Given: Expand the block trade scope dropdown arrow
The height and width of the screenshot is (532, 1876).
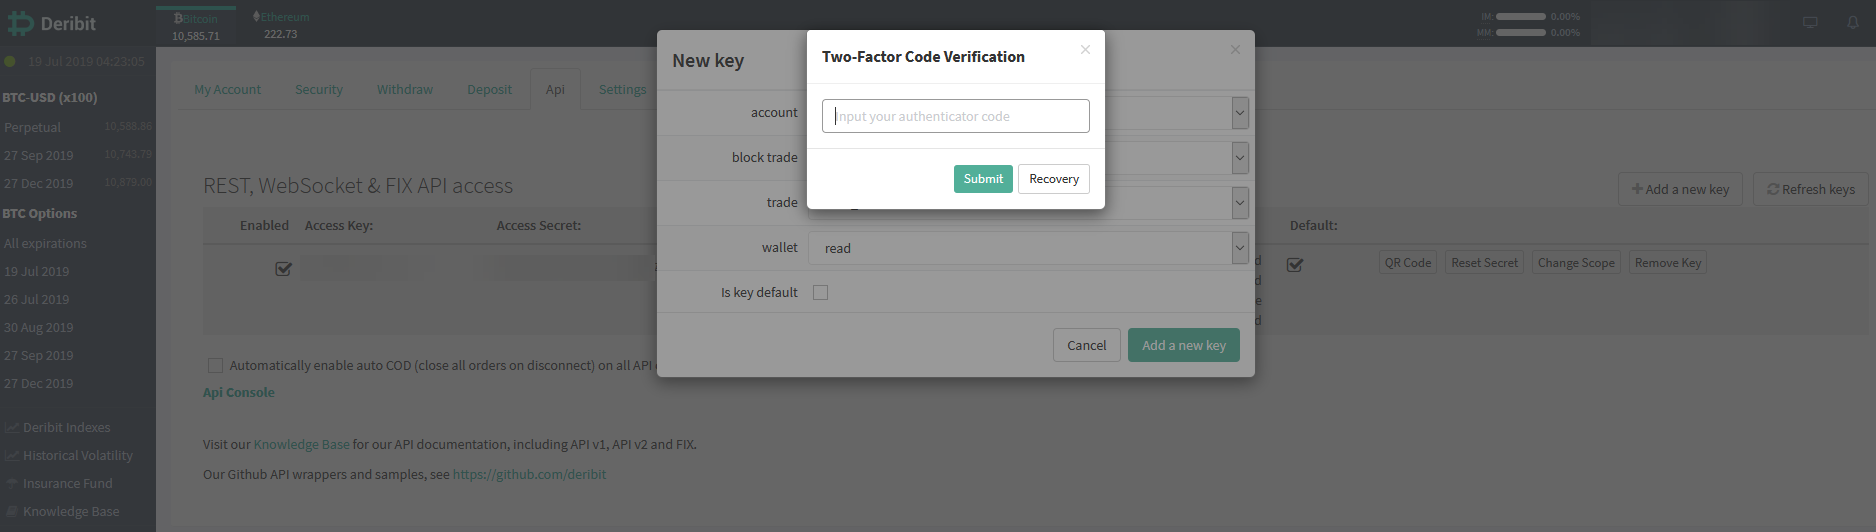Looking at the screenshot, I should pyautogui.click(x=1240, y=157).
